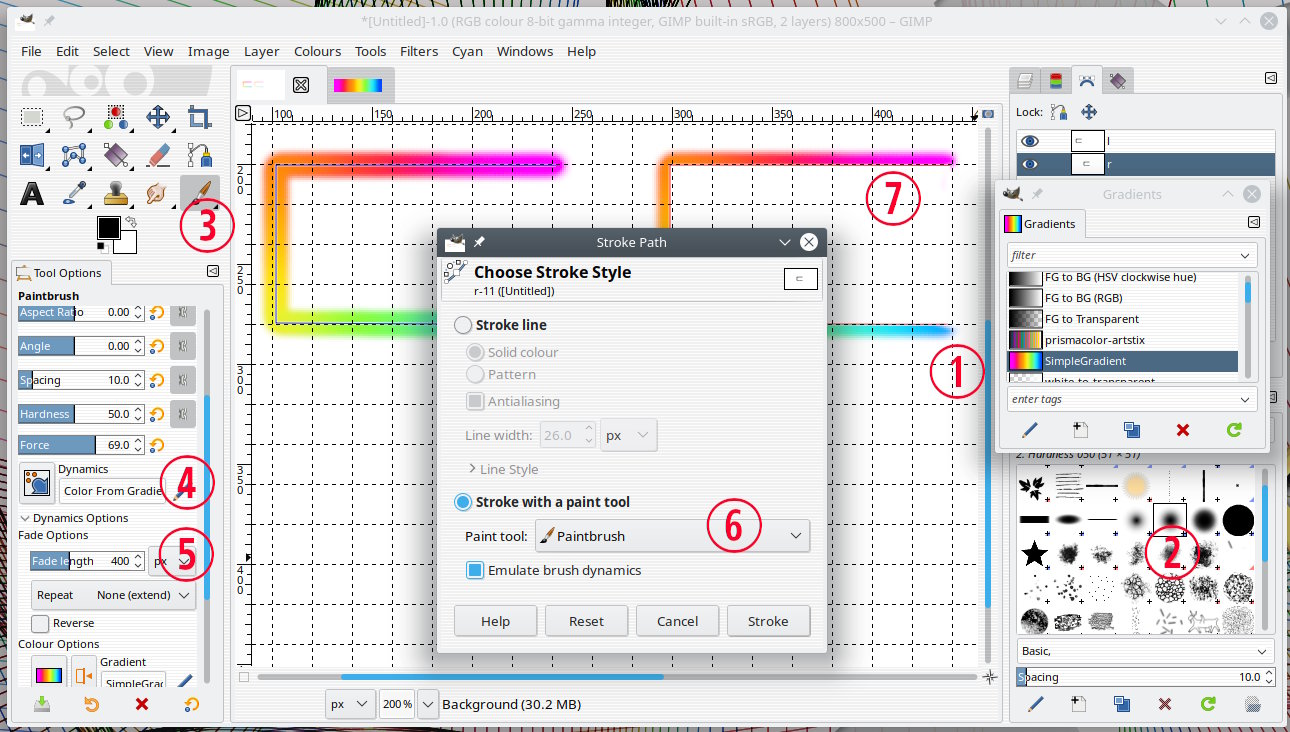Save the tool preset
This screenshot has height=732, width=1290.
(x=42, y=704)
